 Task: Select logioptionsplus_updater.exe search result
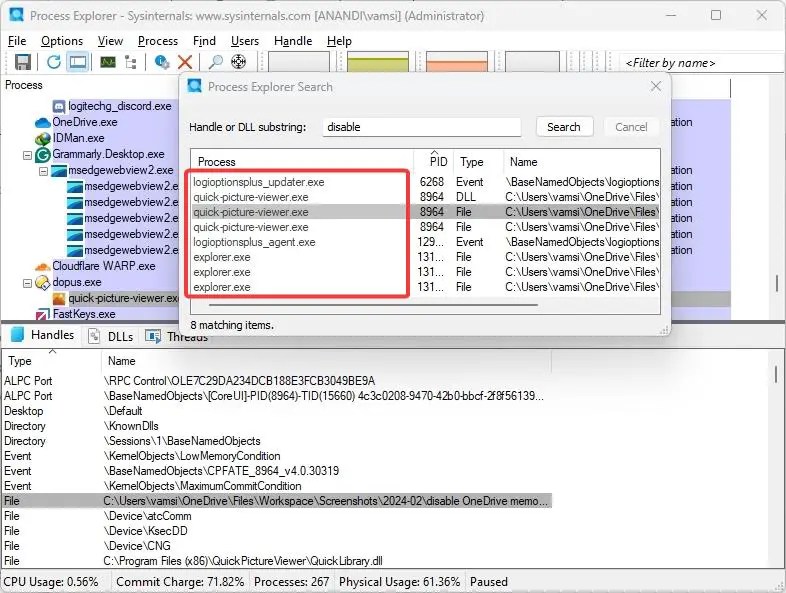425,182
